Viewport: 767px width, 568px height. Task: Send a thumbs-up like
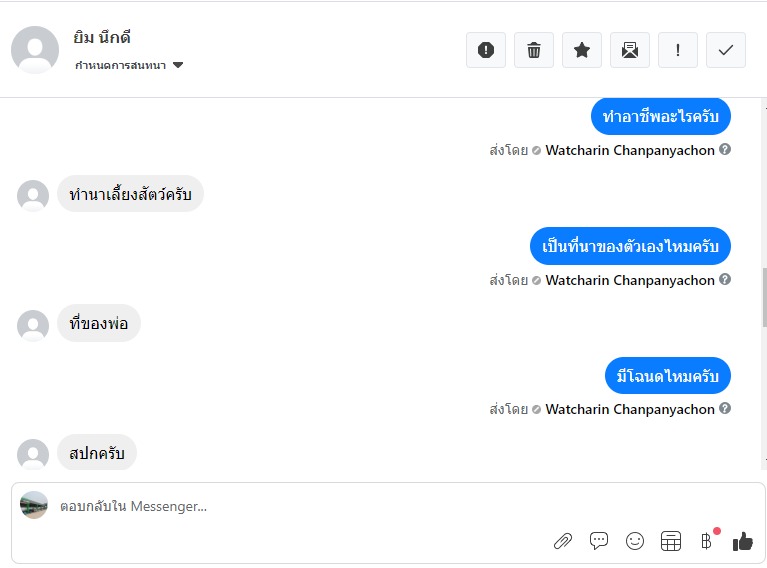pos(742,541)
